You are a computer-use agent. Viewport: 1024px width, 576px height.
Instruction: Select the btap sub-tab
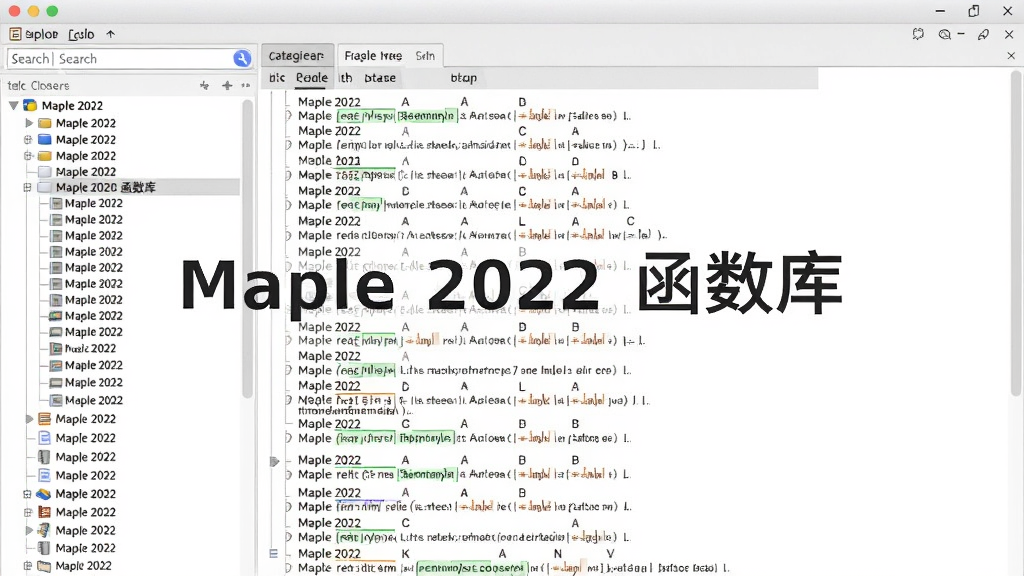(x=464, y=78)
